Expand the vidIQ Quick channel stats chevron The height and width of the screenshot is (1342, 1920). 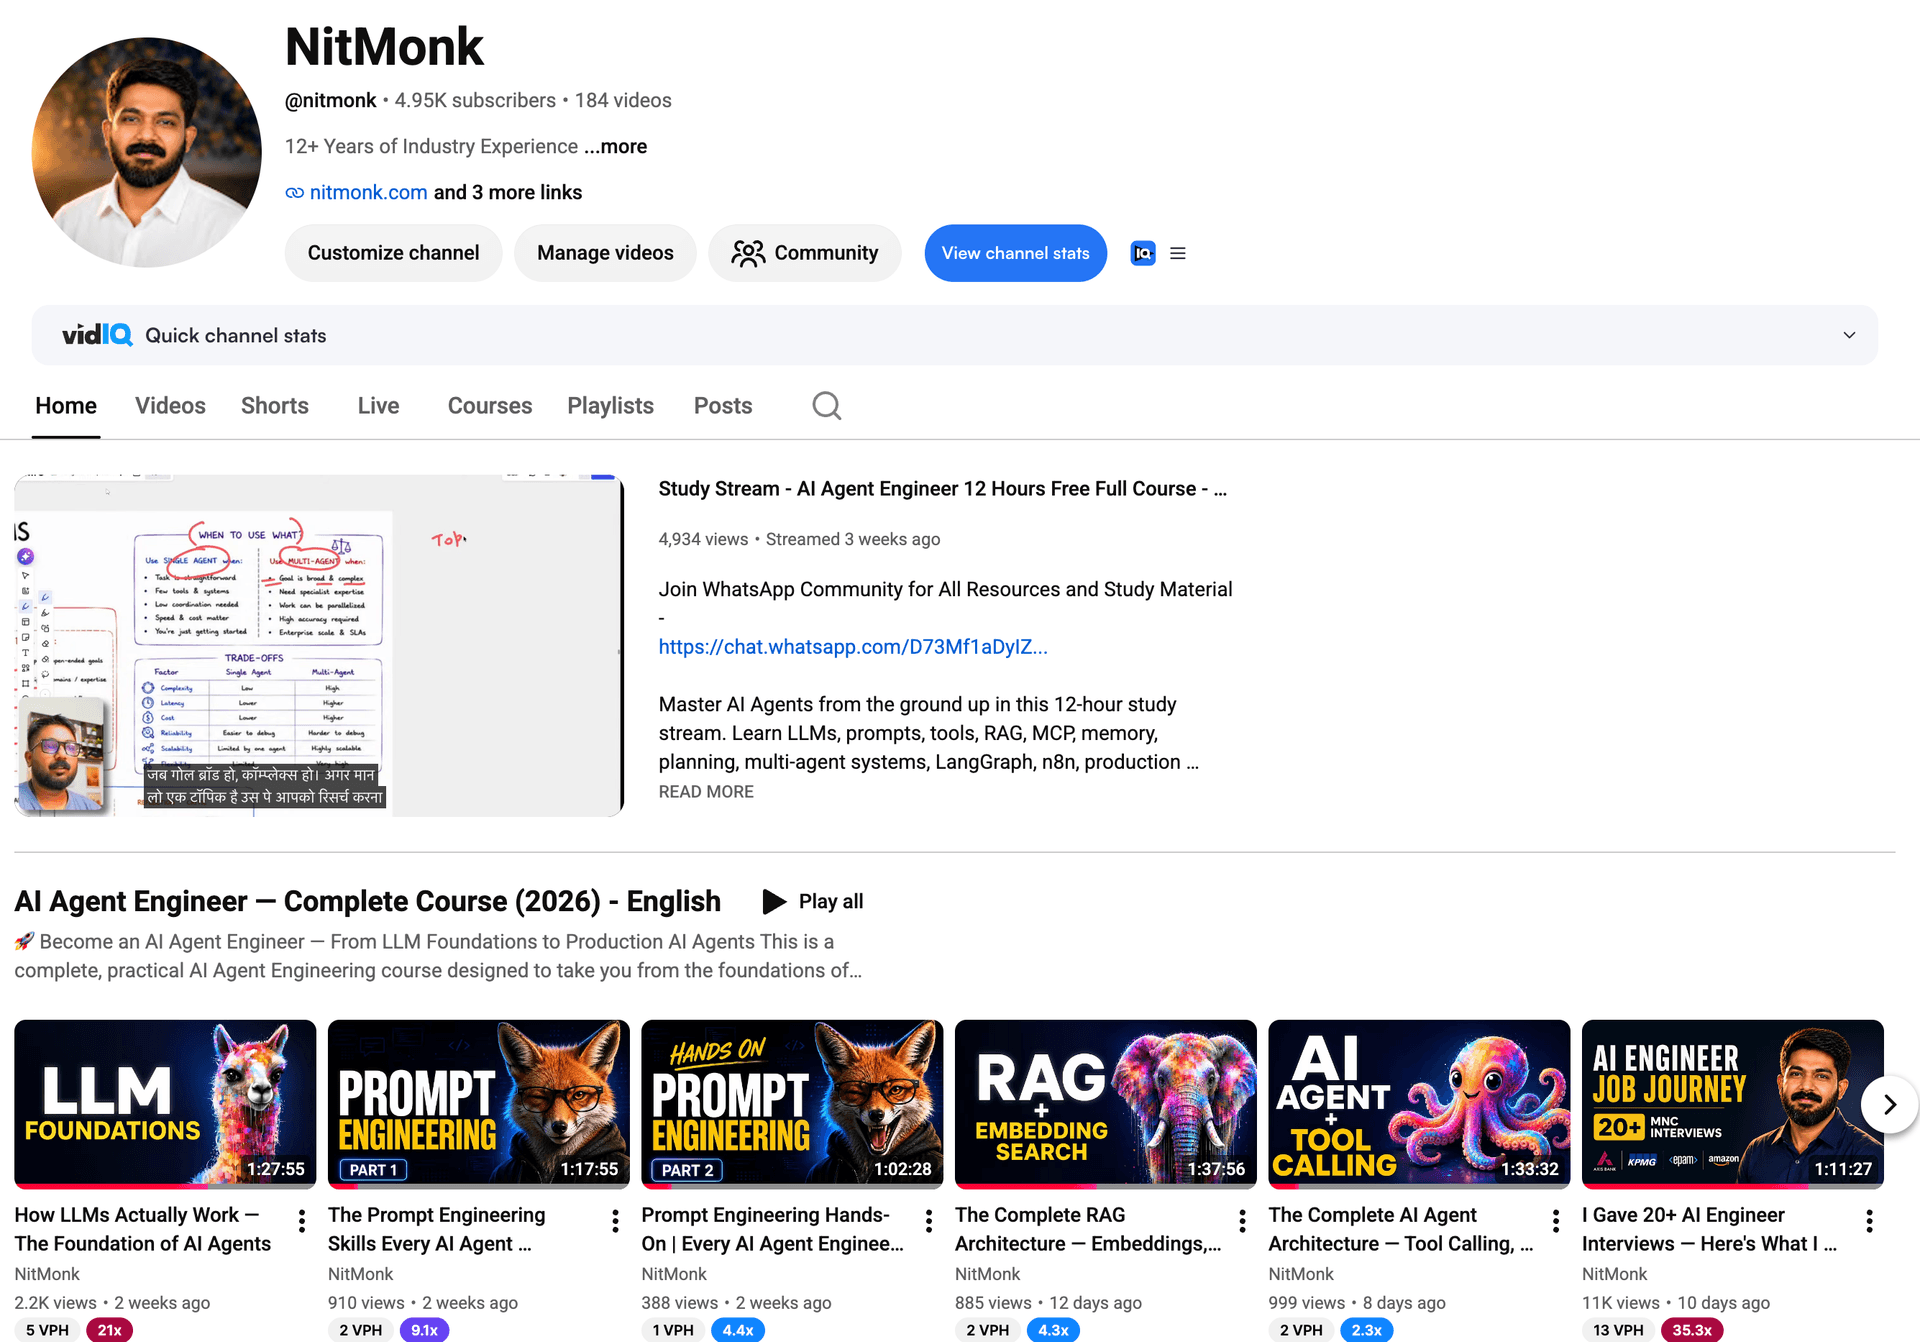1849,335
